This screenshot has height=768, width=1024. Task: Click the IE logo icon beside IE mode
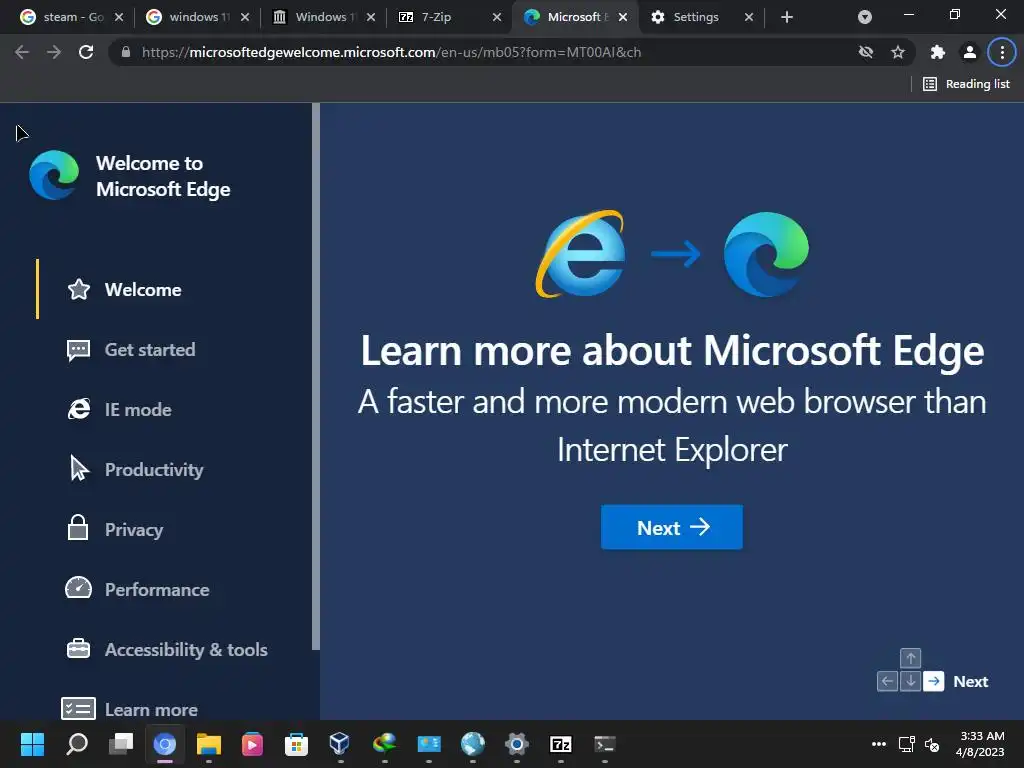pos(79,409)
